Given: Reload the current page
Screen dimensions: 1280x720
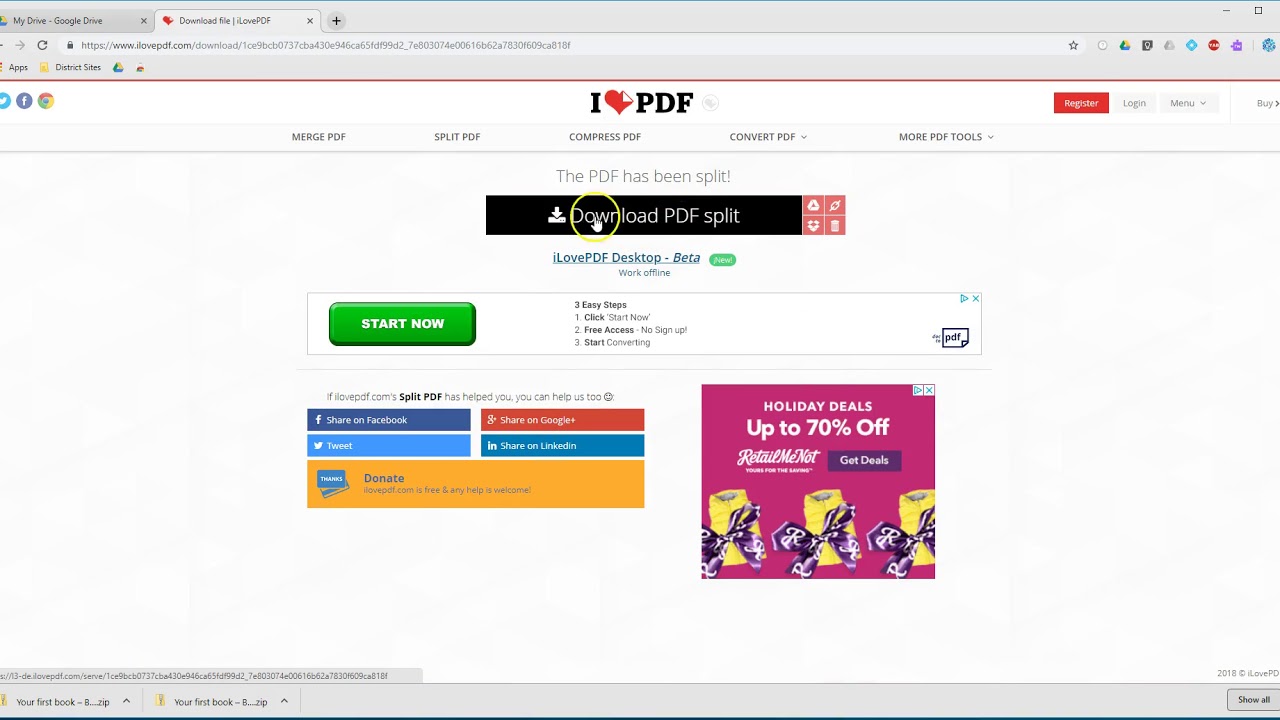Looking at the screenshot, I should (42, 45).
